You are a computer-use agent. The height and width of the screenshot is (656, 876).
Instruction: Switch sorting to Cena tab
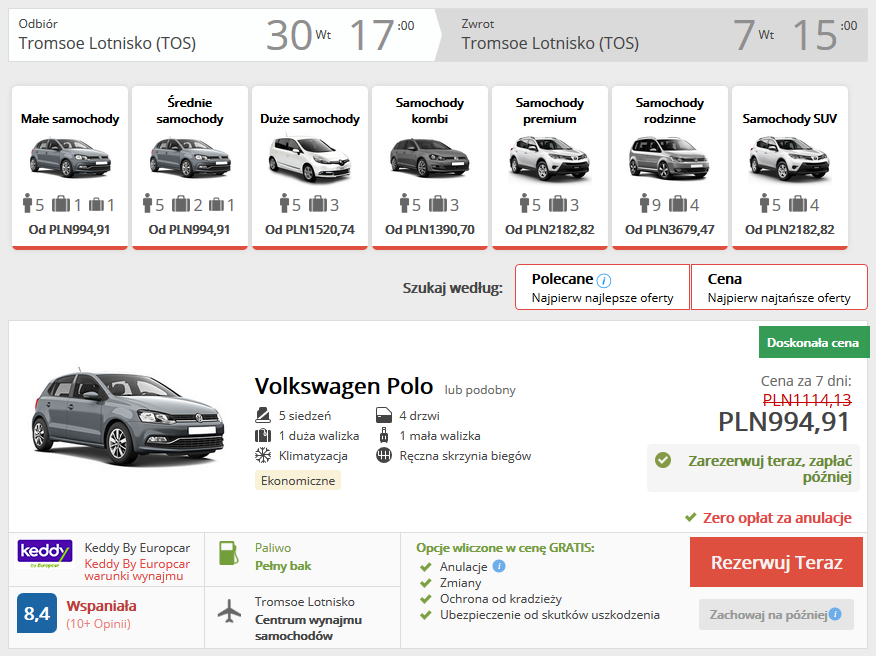pos(779,287)
